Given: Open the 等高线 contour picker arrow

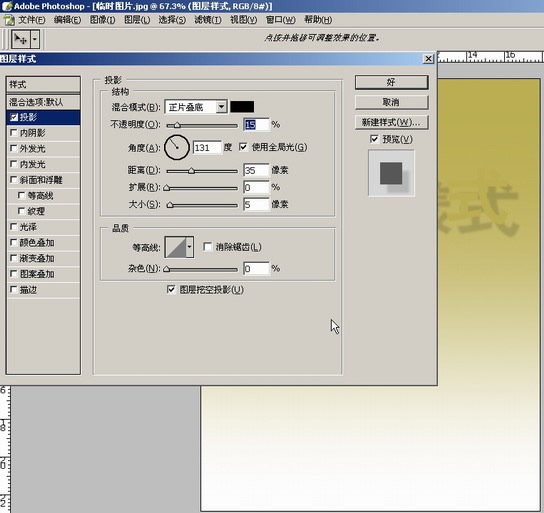Looking at the screenshot, I should point(190,247).
